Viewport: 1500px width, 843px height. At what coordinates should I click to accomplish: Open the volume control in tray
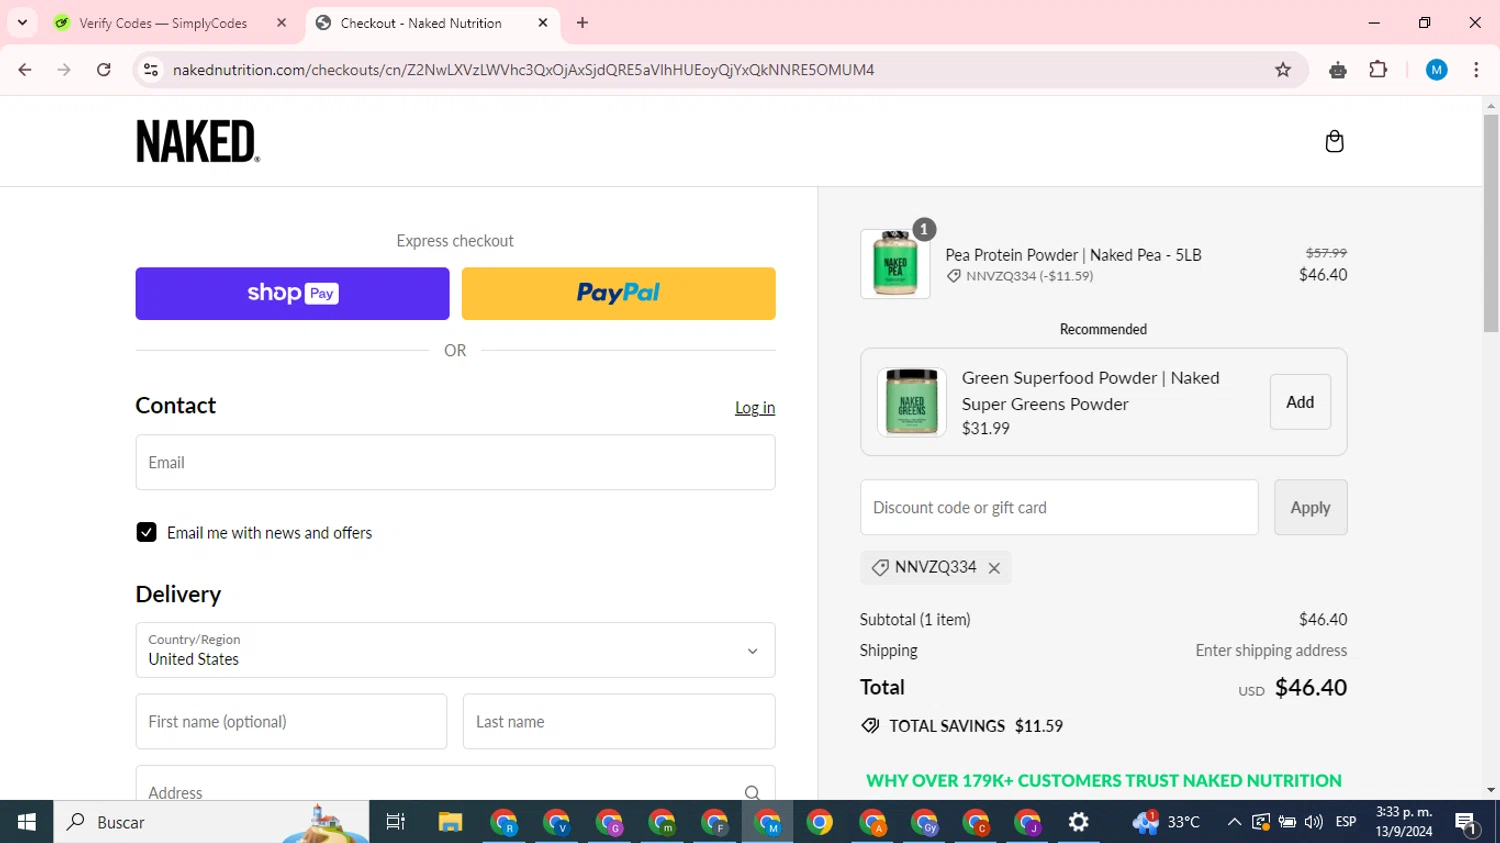coord(1314,822)
